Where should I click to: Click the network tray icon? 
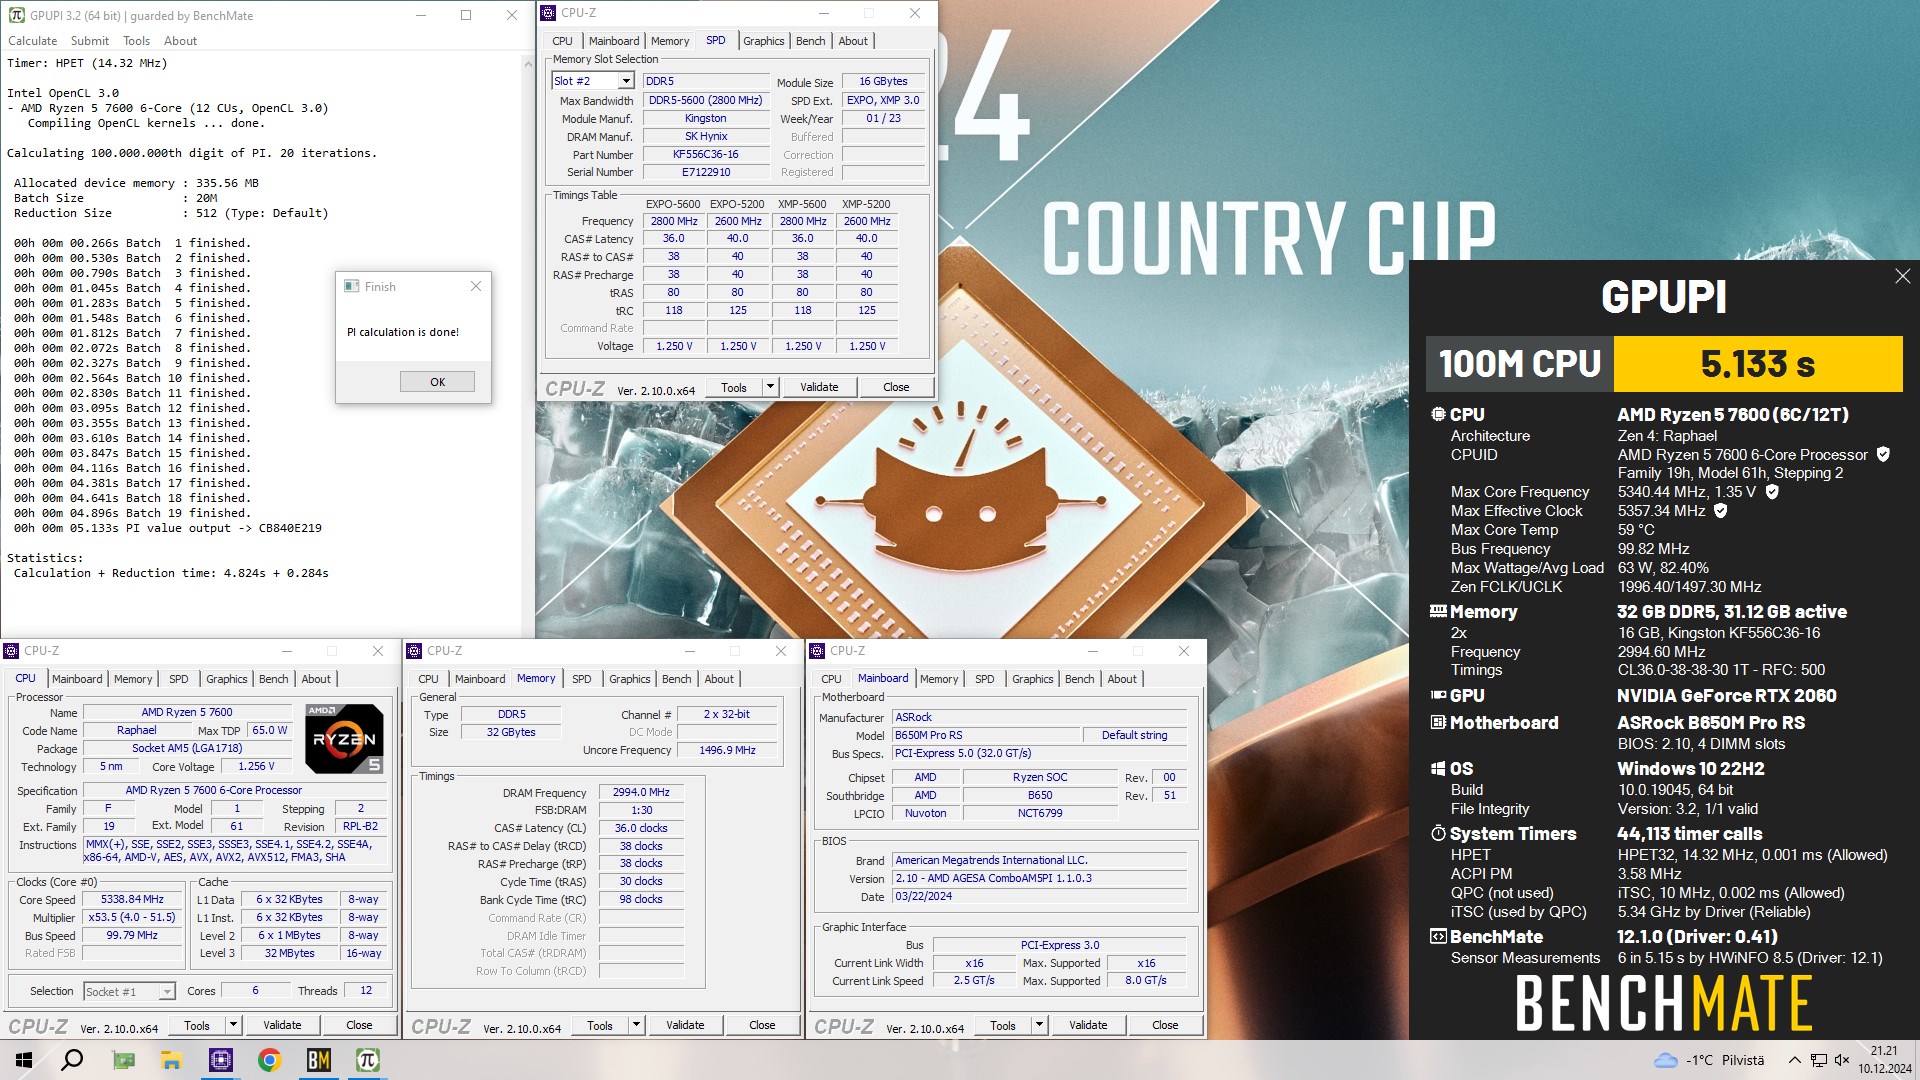(1819, 1060)
